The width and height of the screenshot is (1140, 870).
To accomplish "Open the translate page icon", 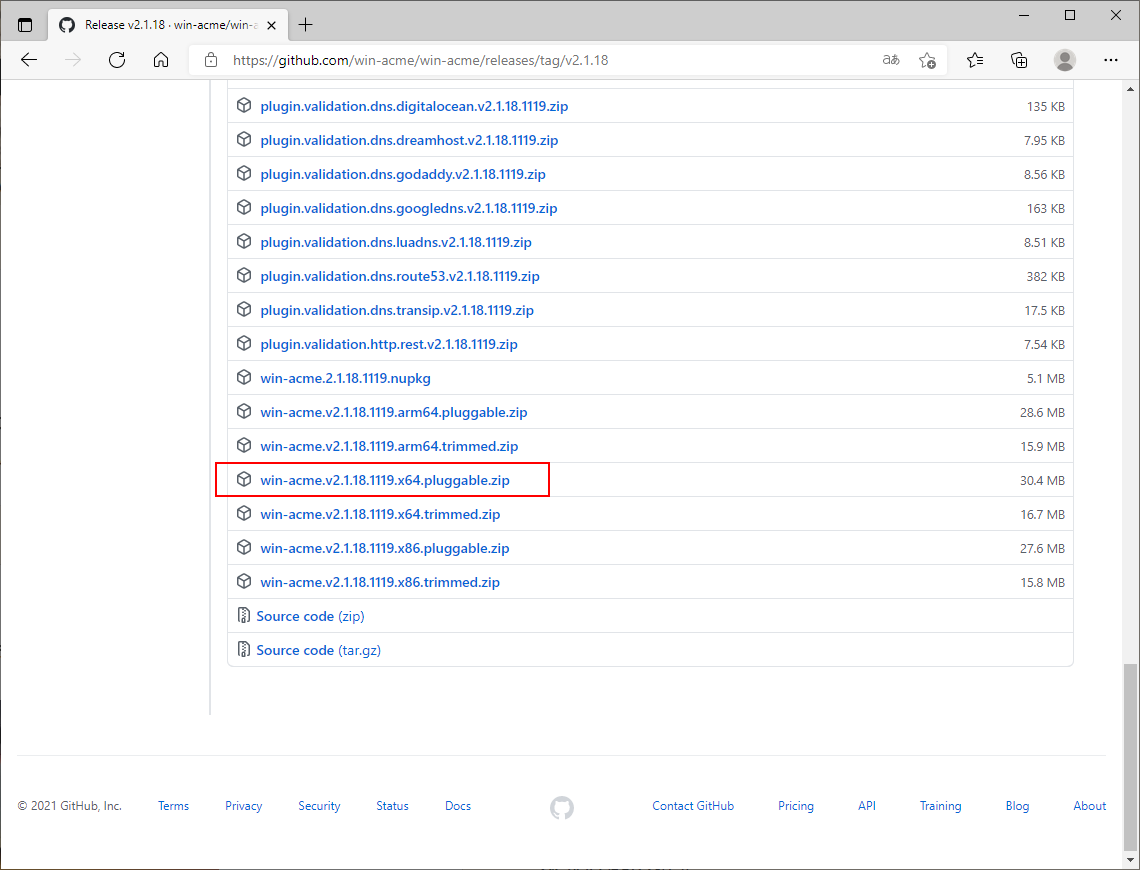I will point(891,60).
